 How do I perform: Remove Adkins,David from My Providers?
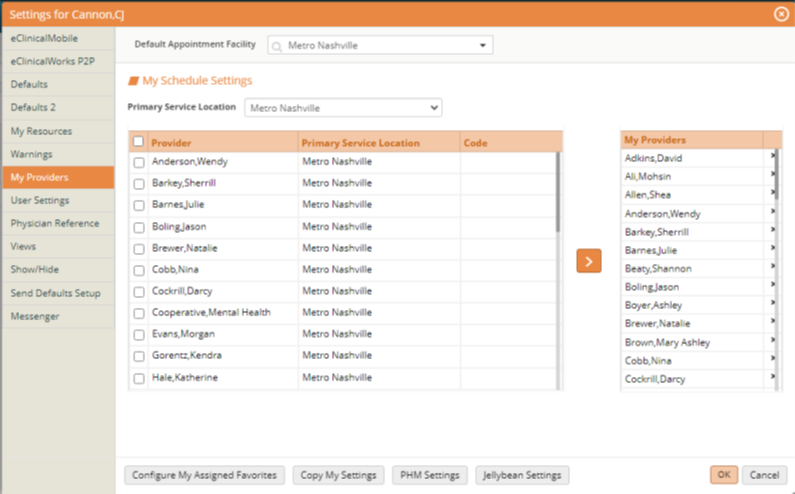click(x=773, y=157)
